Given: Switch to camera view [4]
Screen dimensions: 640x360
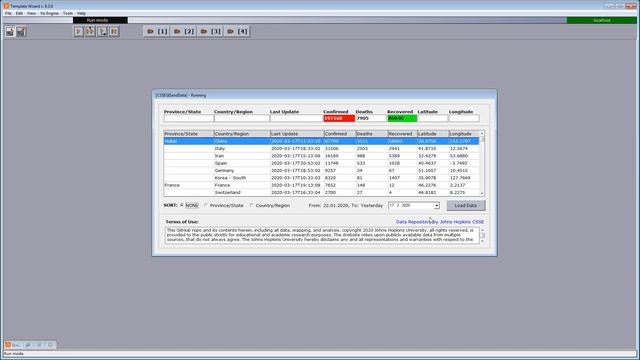Looking at the screenshot, I should tap(237, 31).
